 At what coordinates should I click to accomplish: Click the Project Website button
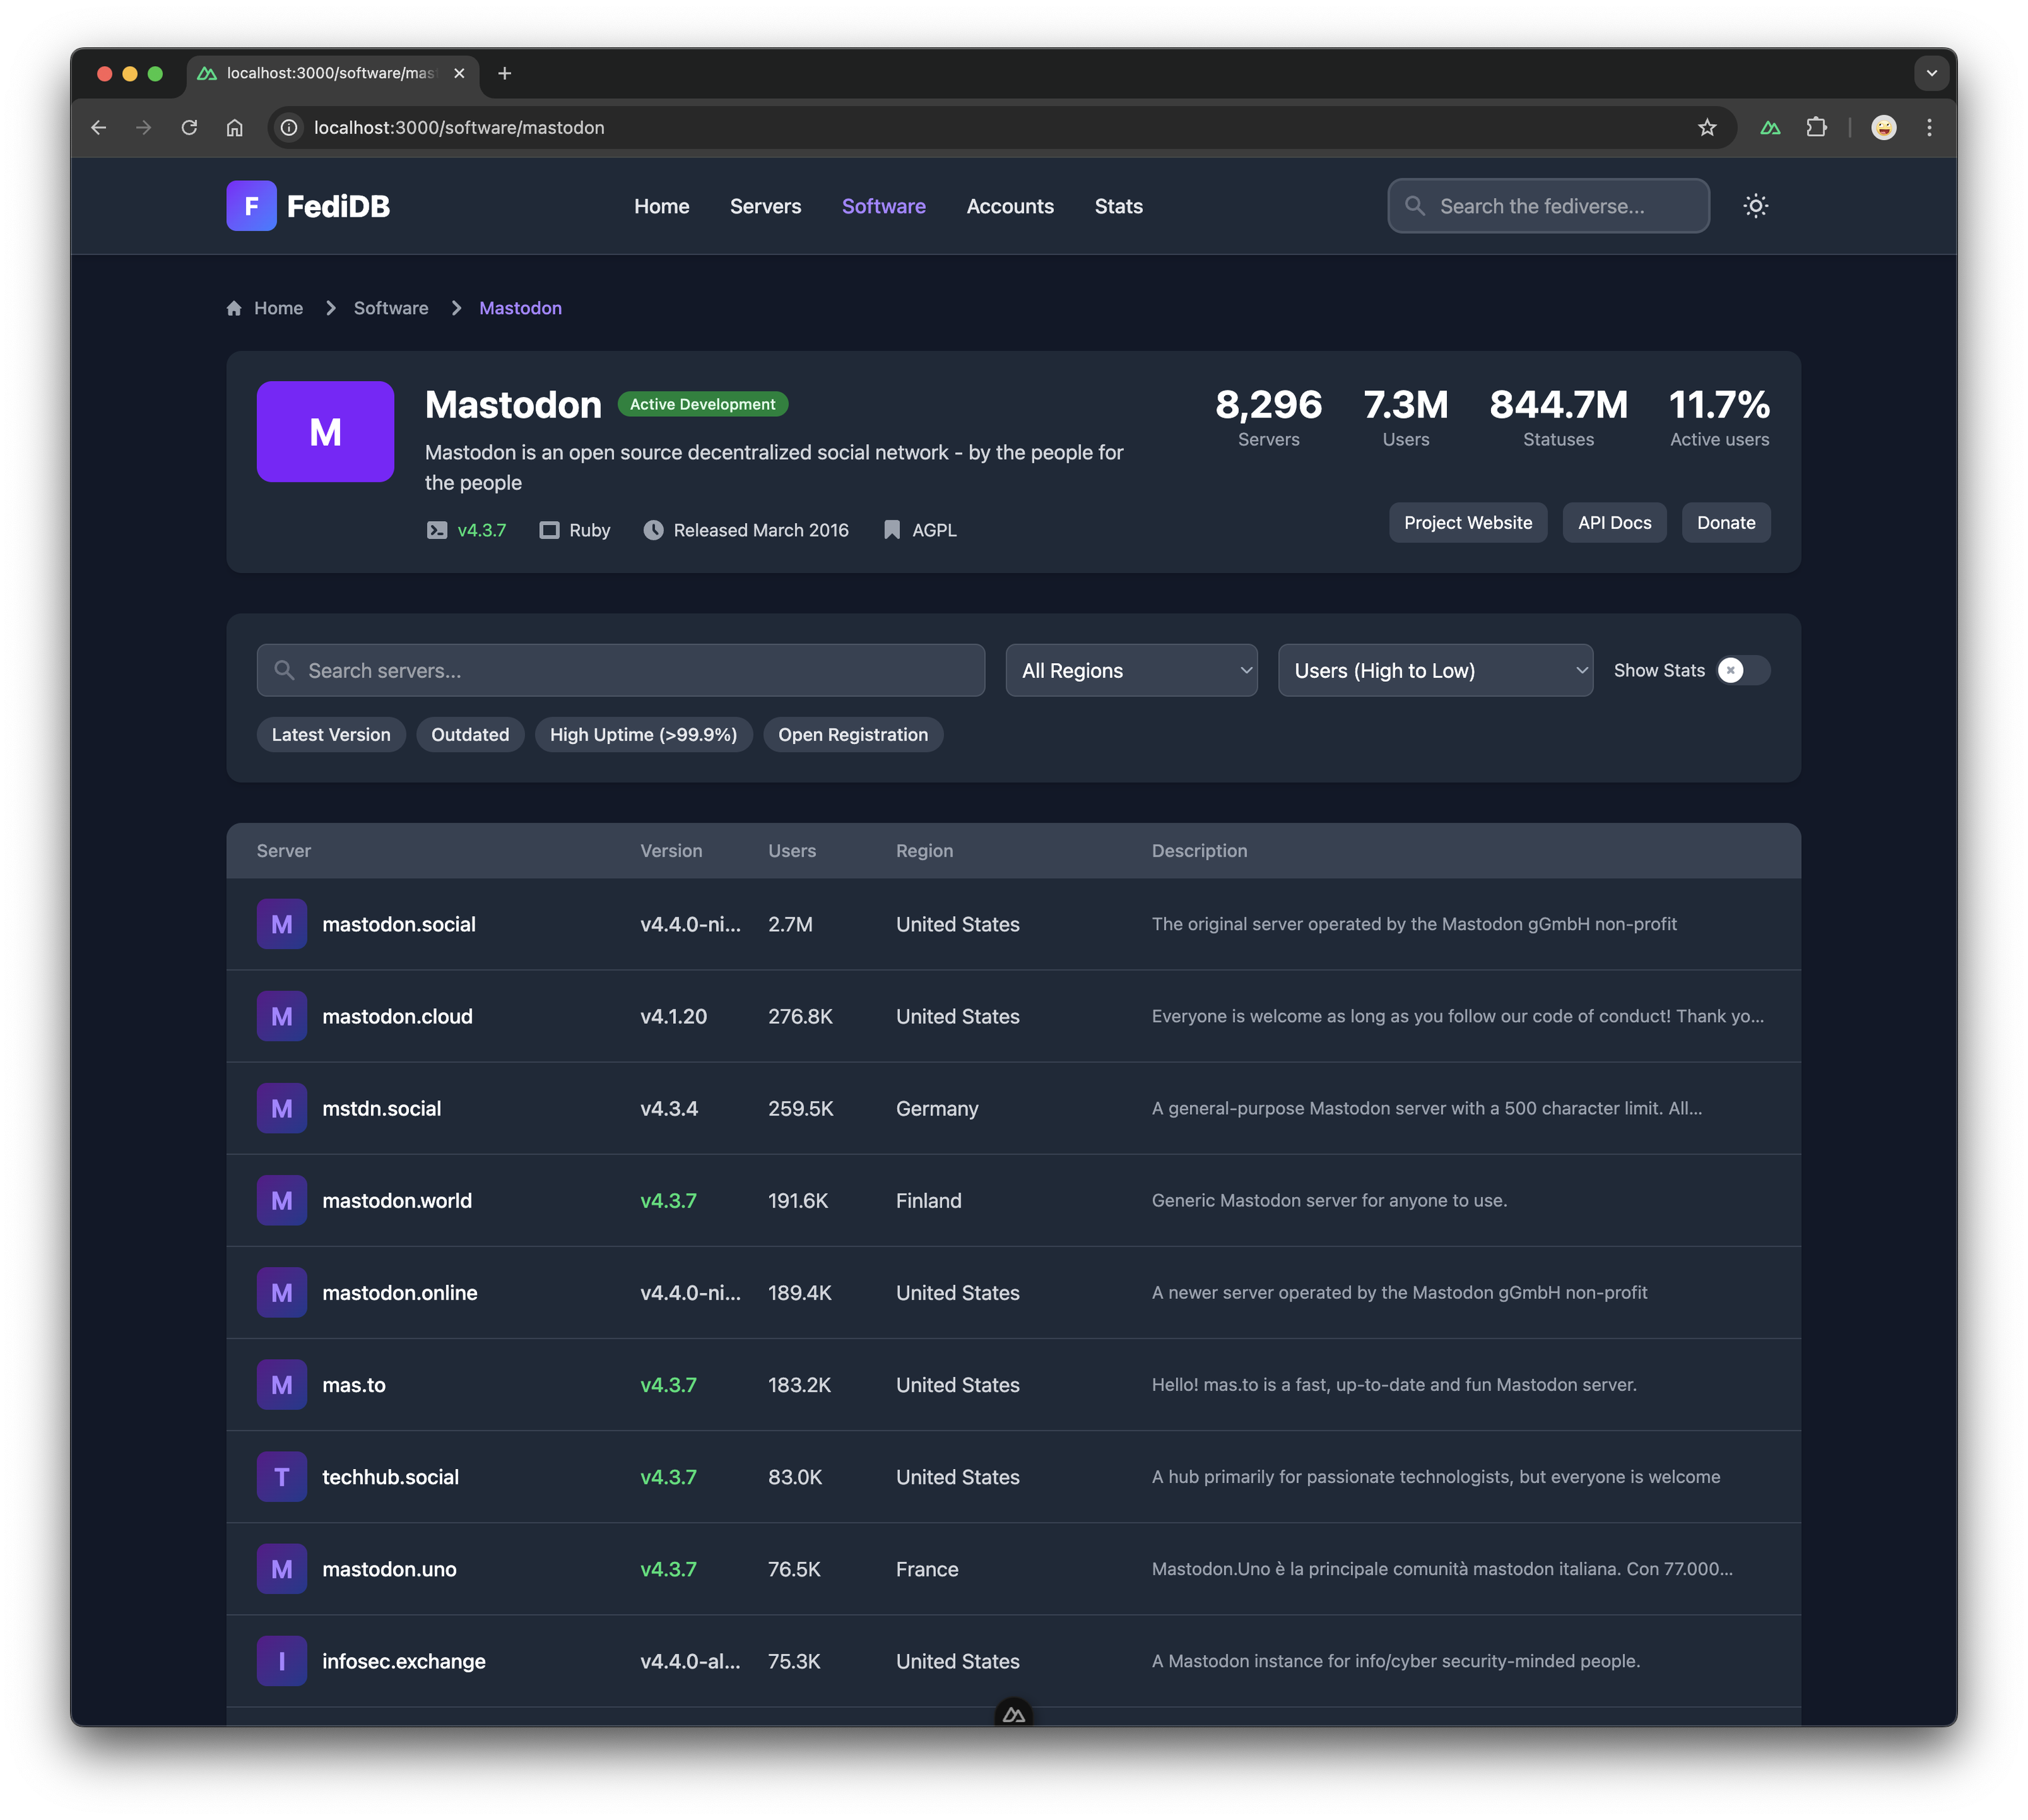(1467, 522)
